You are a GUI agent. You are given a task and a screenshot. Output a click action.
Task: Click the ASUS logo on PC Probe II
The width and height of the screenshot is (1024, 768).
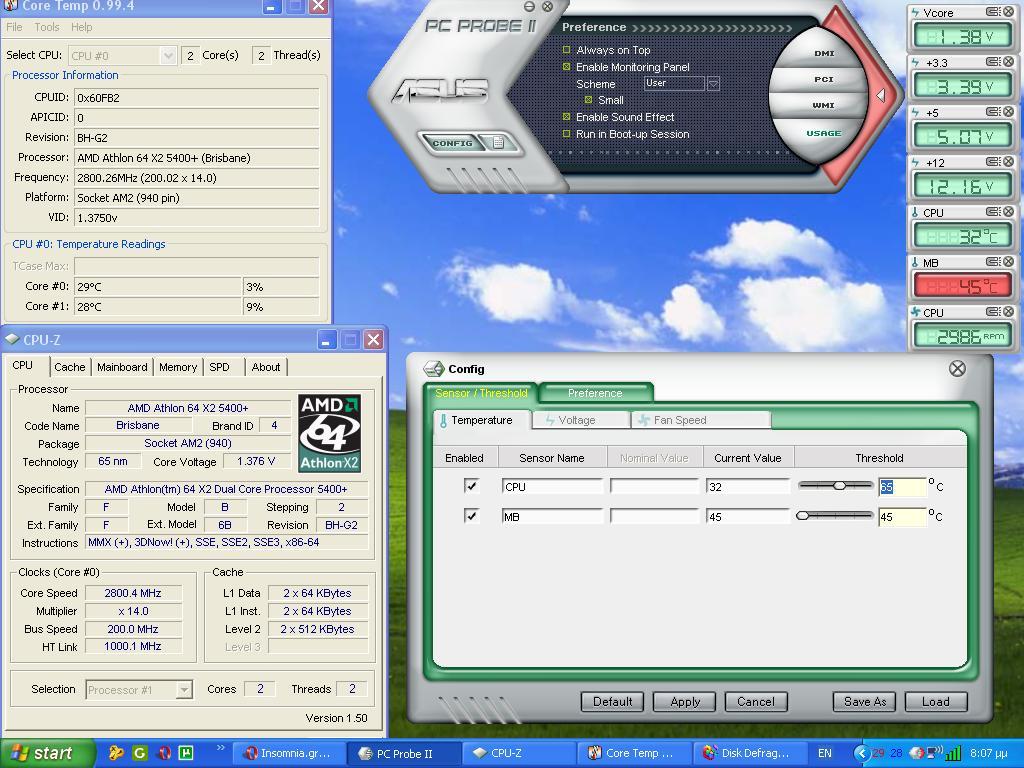440,91
